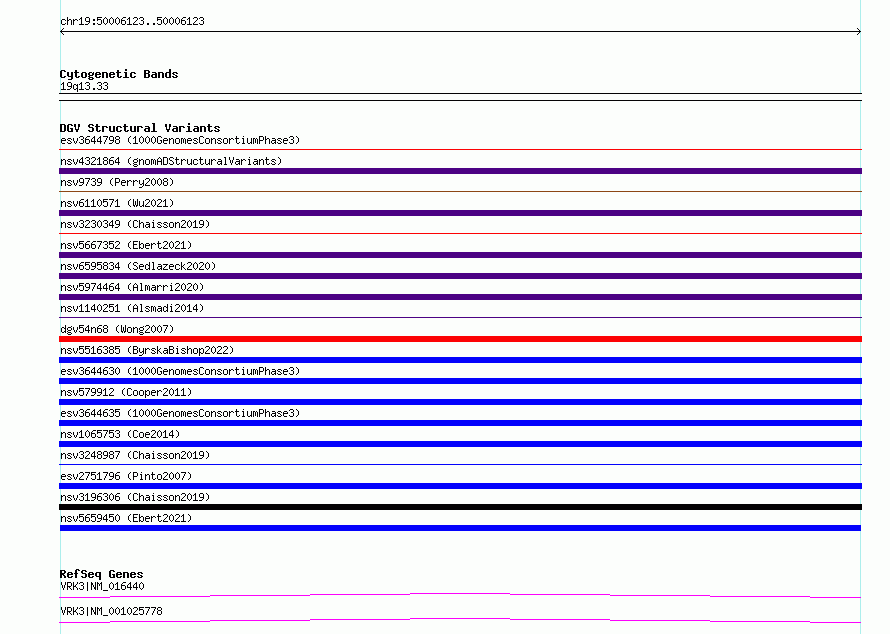The image size is (890, 634).
Task: Click the blue bar under esv3644630
Action: coord(460,381)
